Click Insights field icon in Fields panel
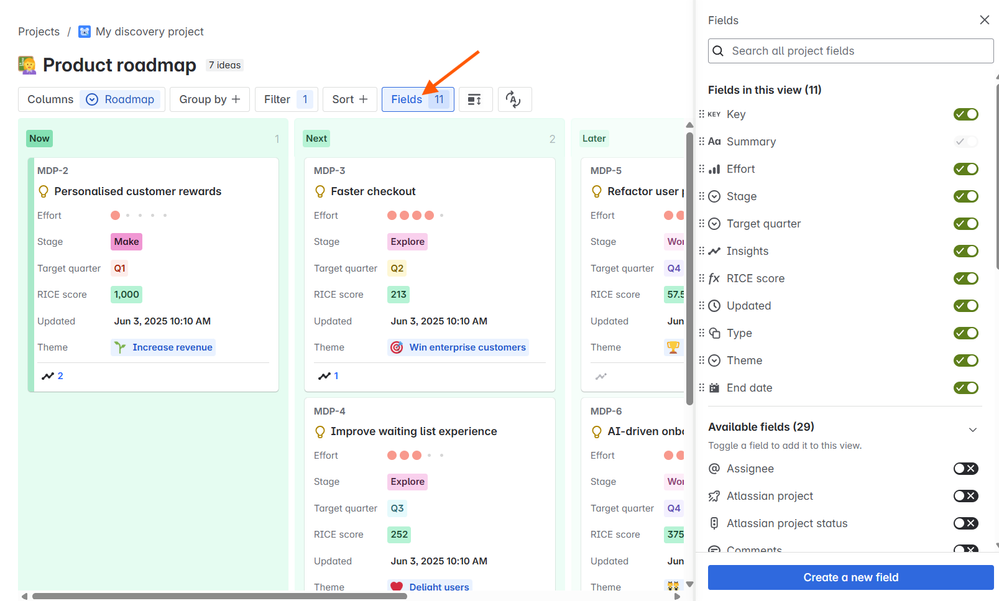The height and width of the screenshot is (601, 999). tap(714, 251)
